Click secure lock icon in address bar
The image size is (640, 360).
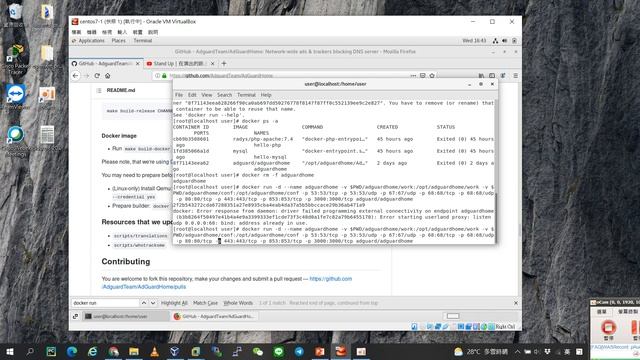pos(164,76)
